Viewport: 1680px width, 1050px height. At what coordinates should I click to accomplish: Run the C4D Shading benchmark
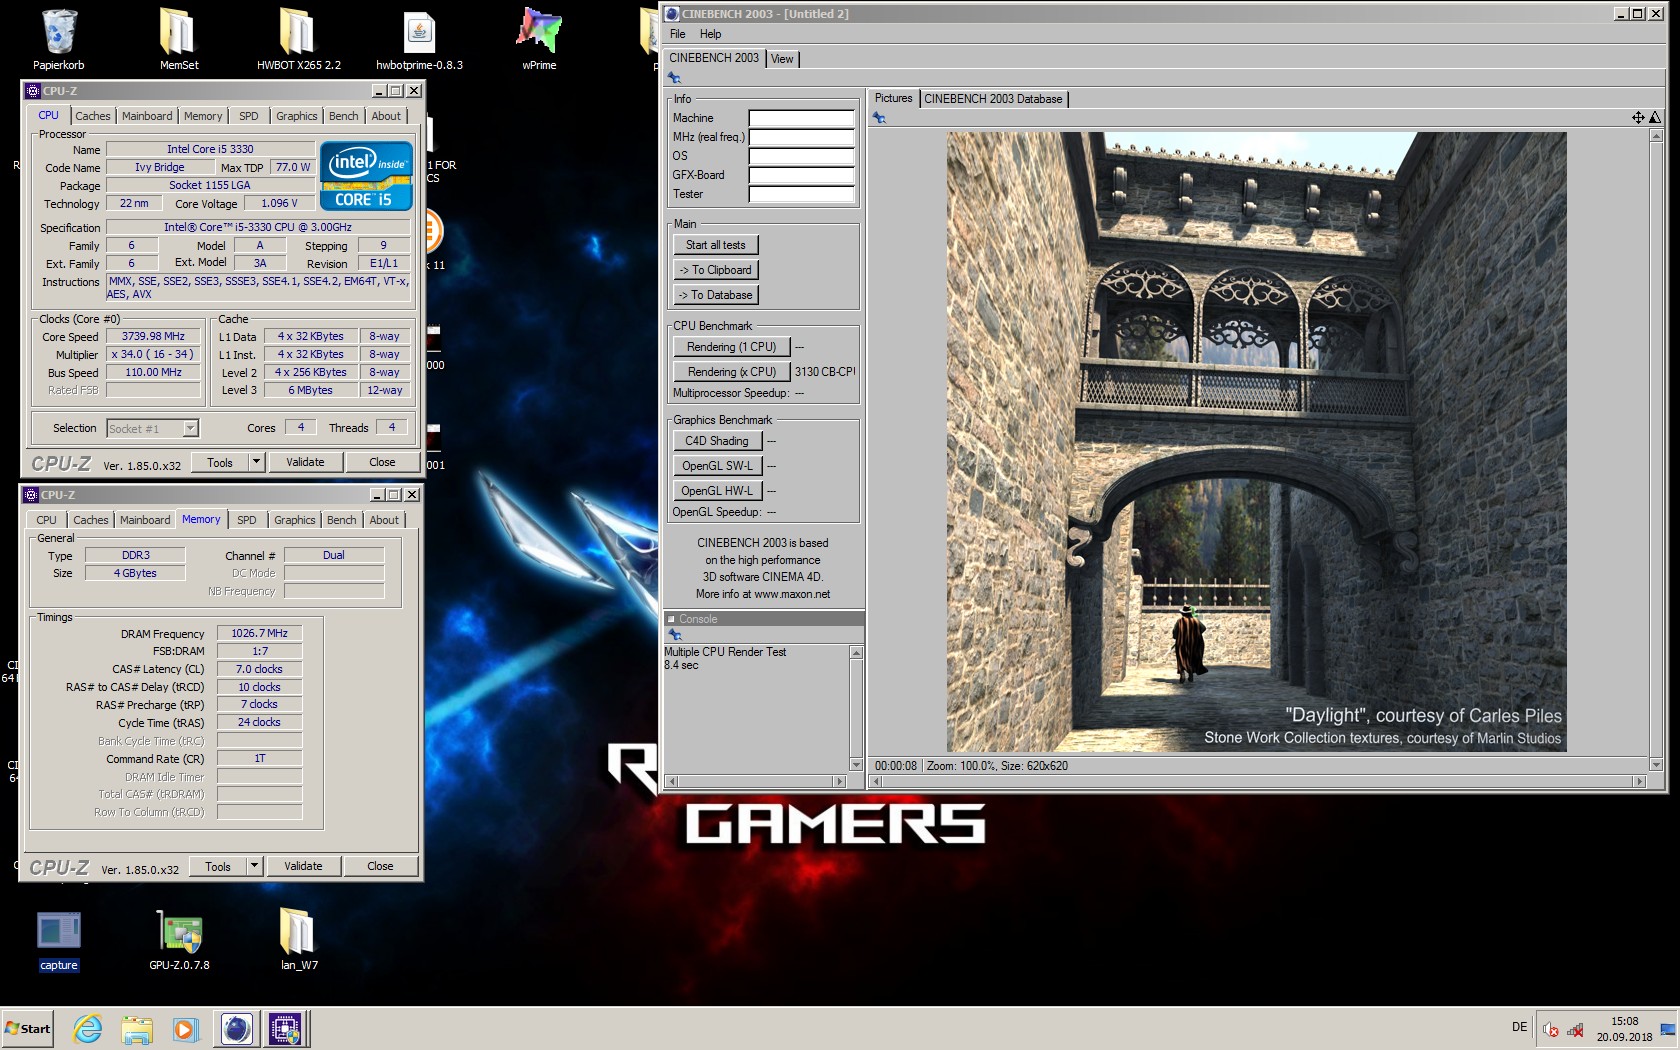tap(717, 441)
